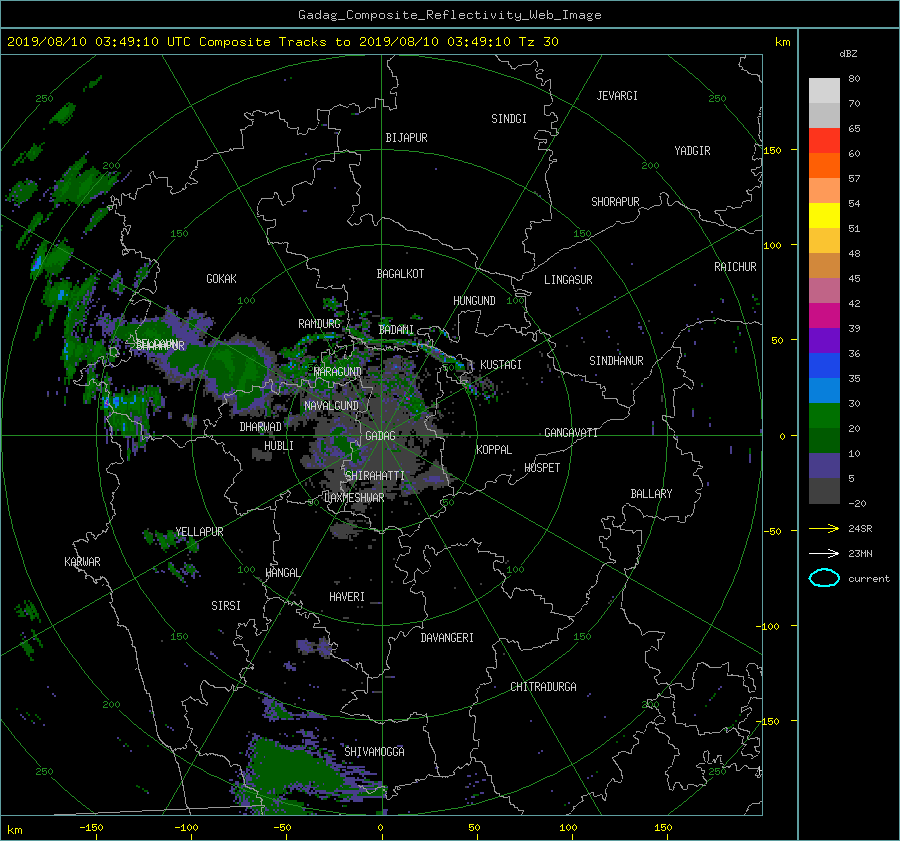900x841 pixels.
Task: Choose the dark gray -20 to 5 dBZ swatch
Action: 824,491
